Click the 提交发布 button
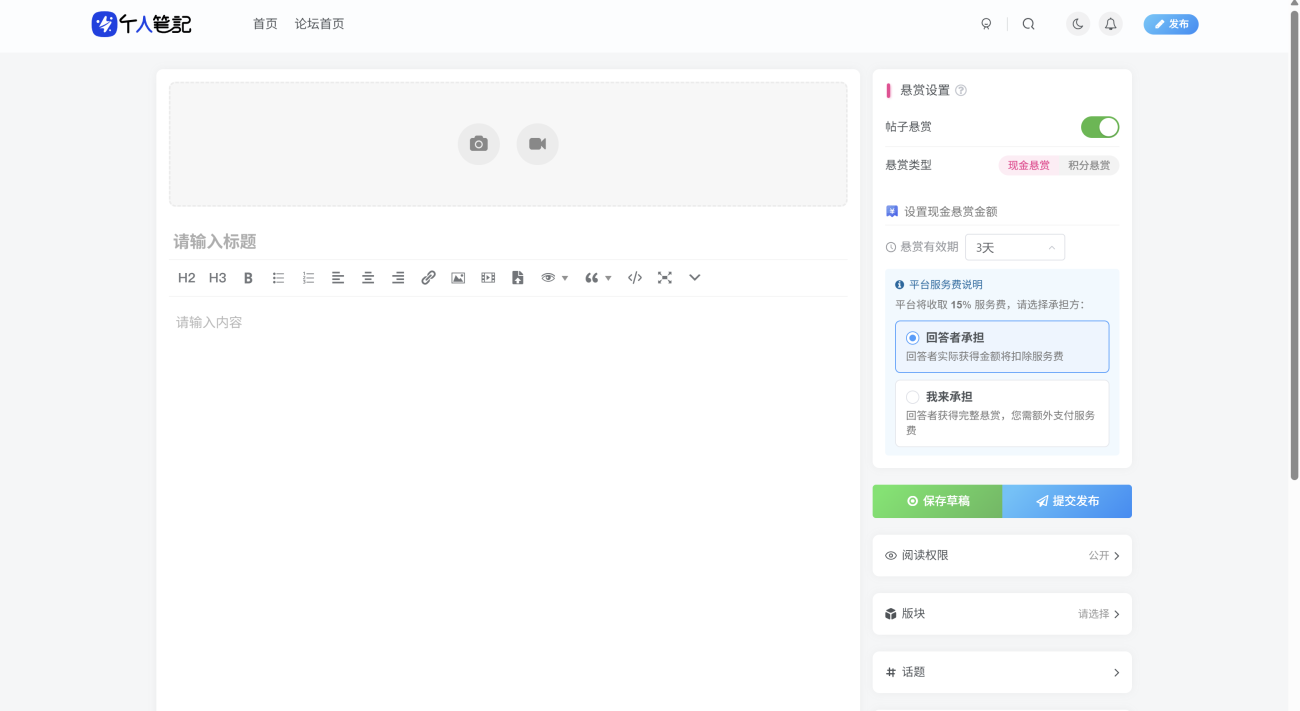 (1067, 501)
